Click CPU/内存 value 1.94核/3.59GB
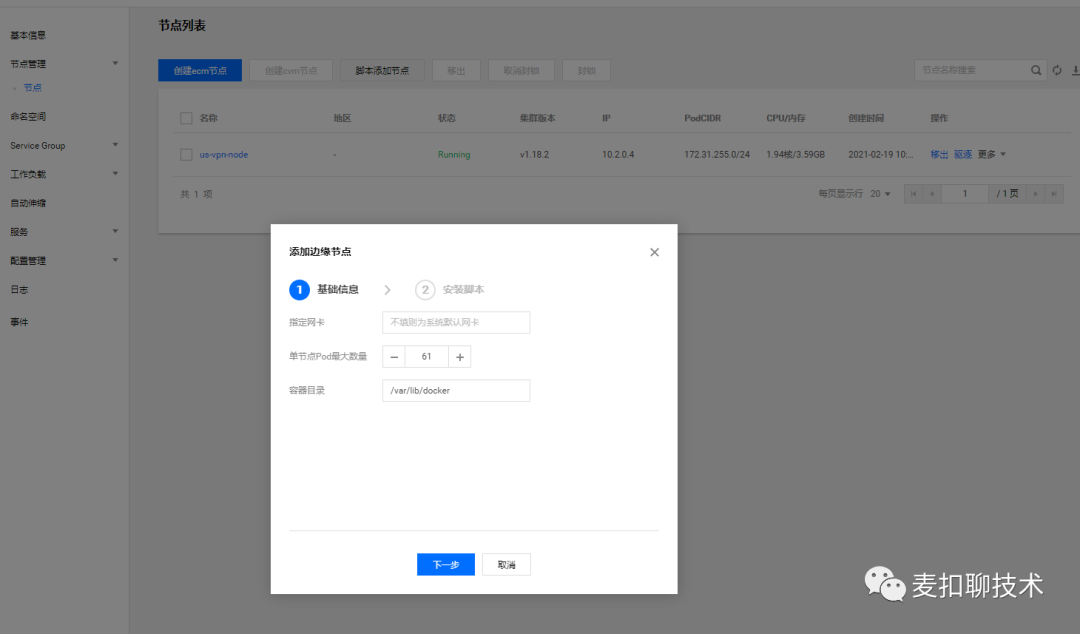 pos(796,154)
